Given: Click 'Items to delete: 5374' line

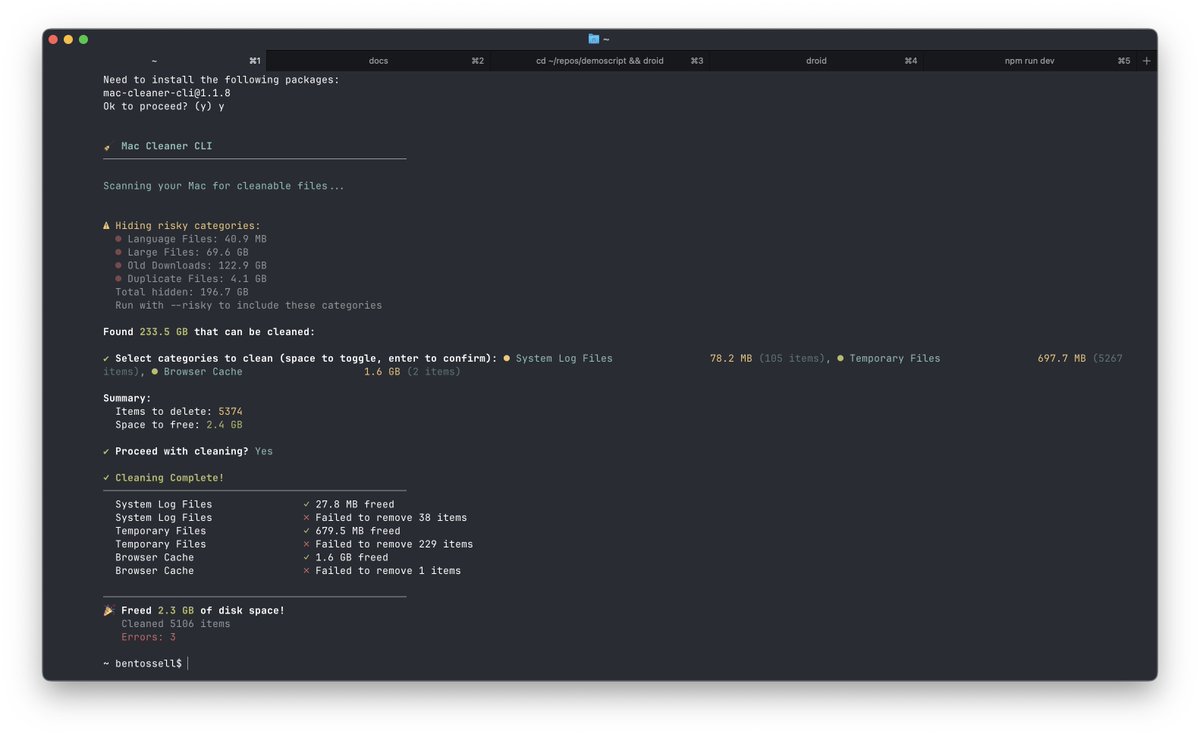Looking at the screenshot, I should click(179, 411).
